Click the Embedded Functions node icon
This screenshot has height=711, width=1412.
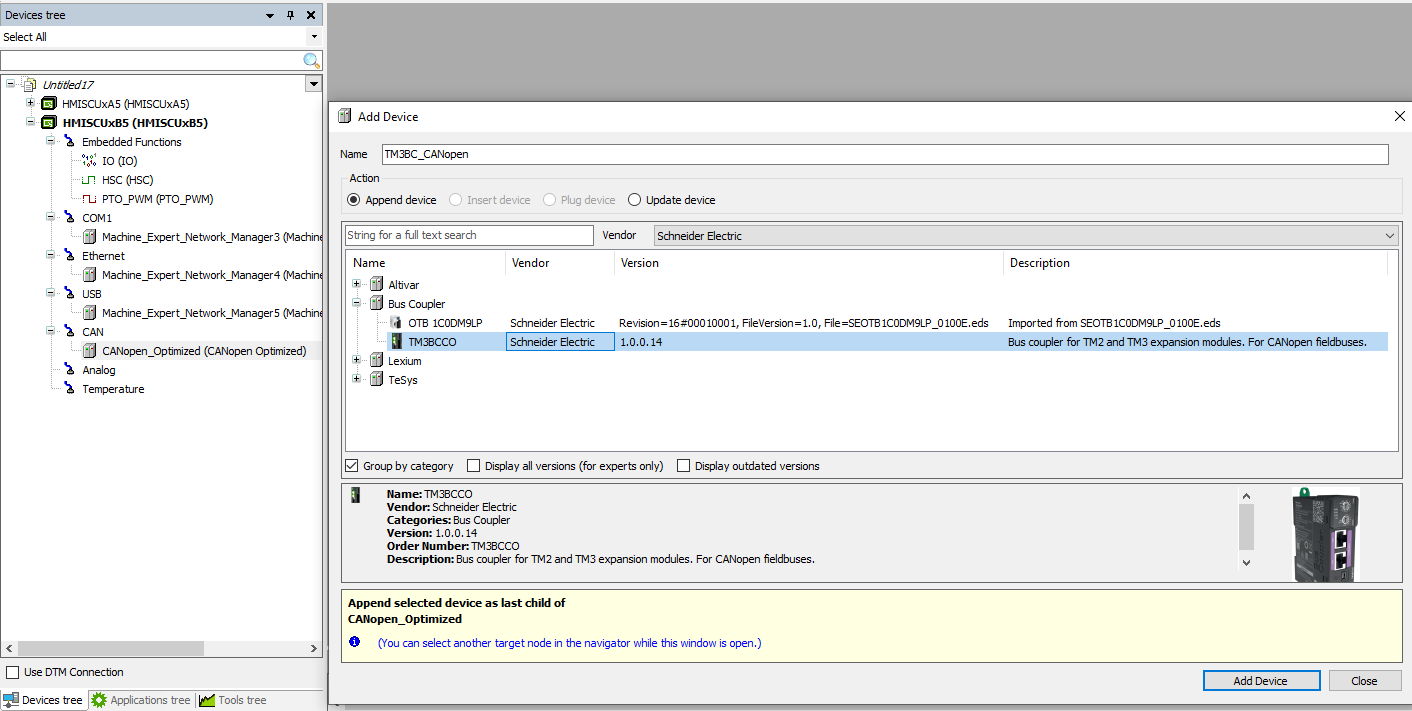pos(69,142)
